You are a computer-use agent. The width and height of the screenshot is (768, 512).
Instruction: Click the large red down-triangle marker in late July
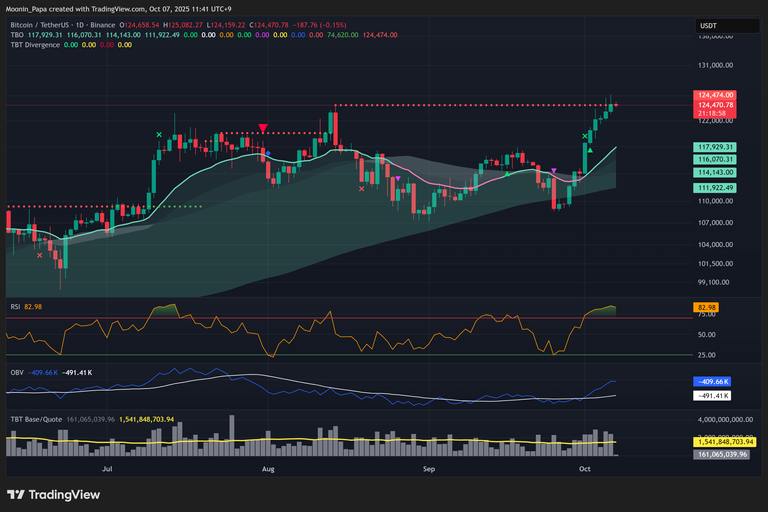tap(263, 128)
